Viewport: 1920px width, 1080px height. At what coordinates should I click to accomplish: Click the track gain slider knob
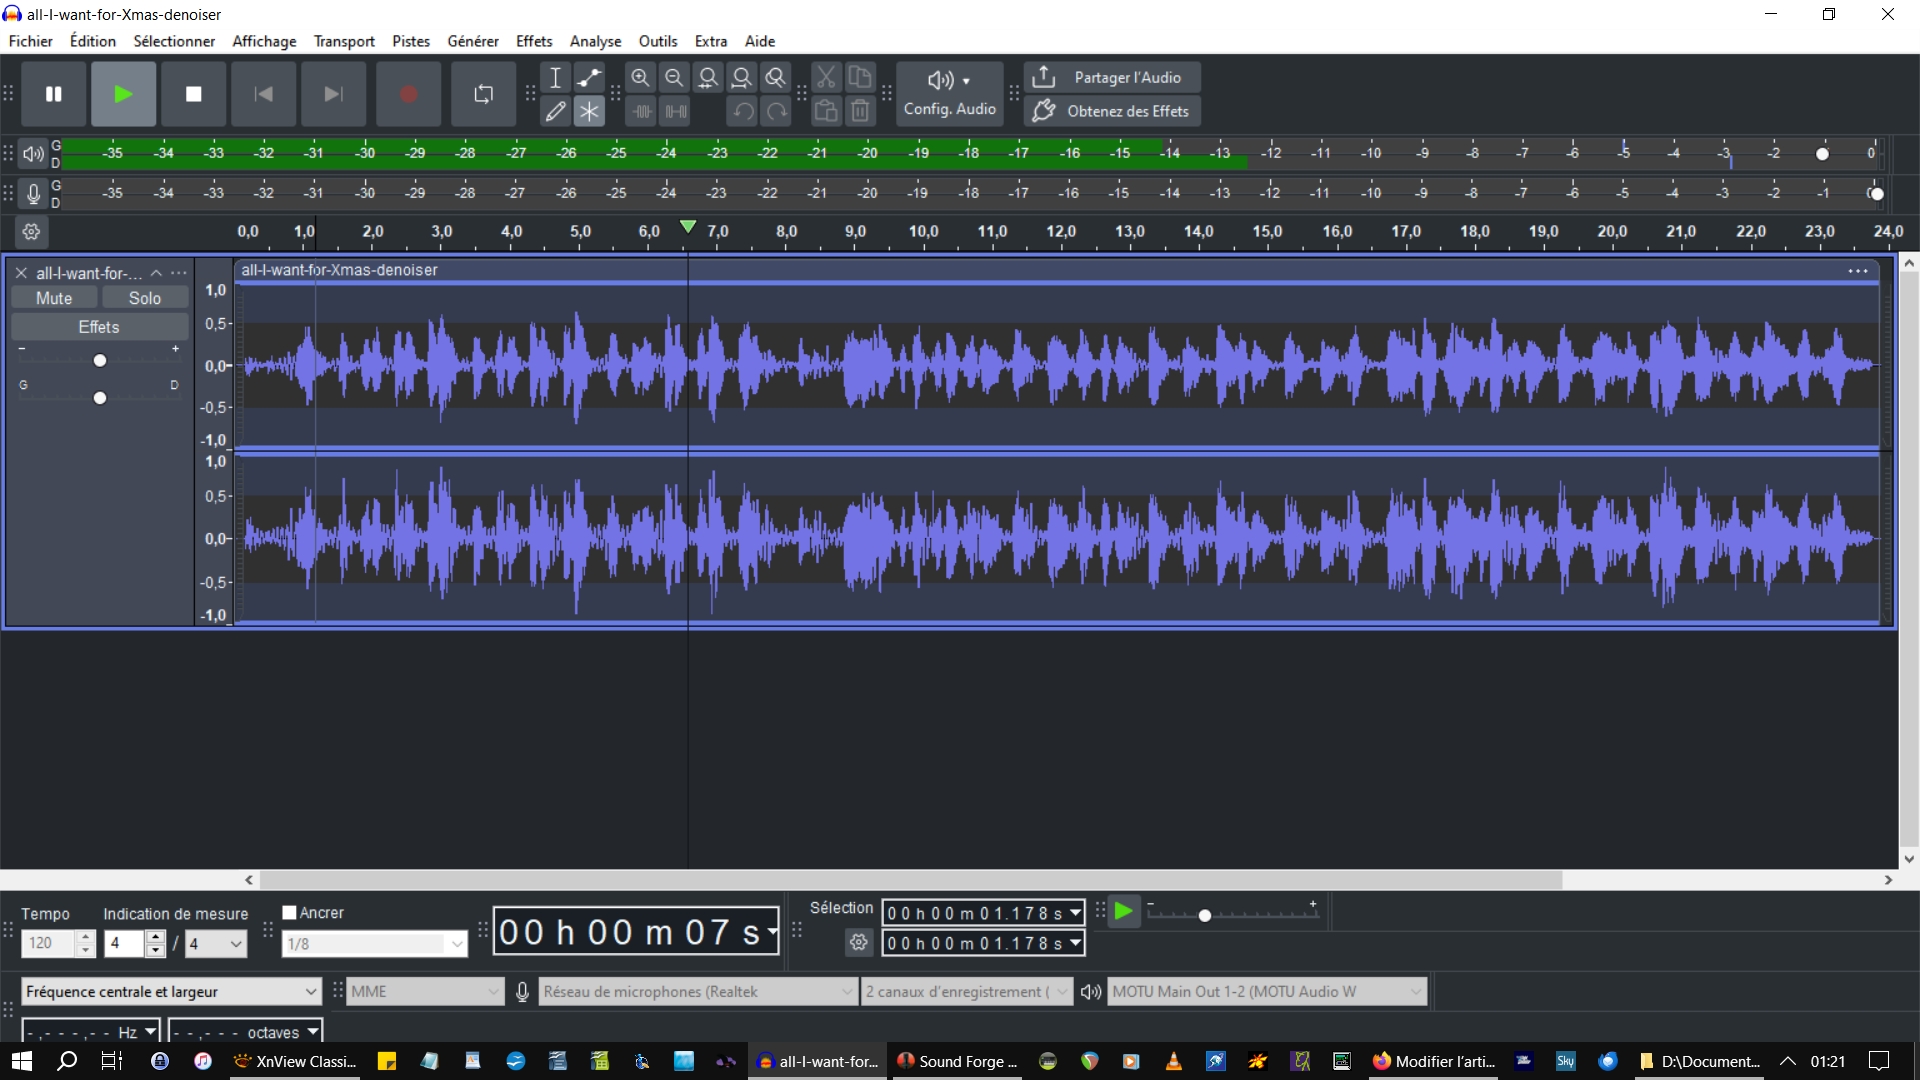(x=99, y=360)
